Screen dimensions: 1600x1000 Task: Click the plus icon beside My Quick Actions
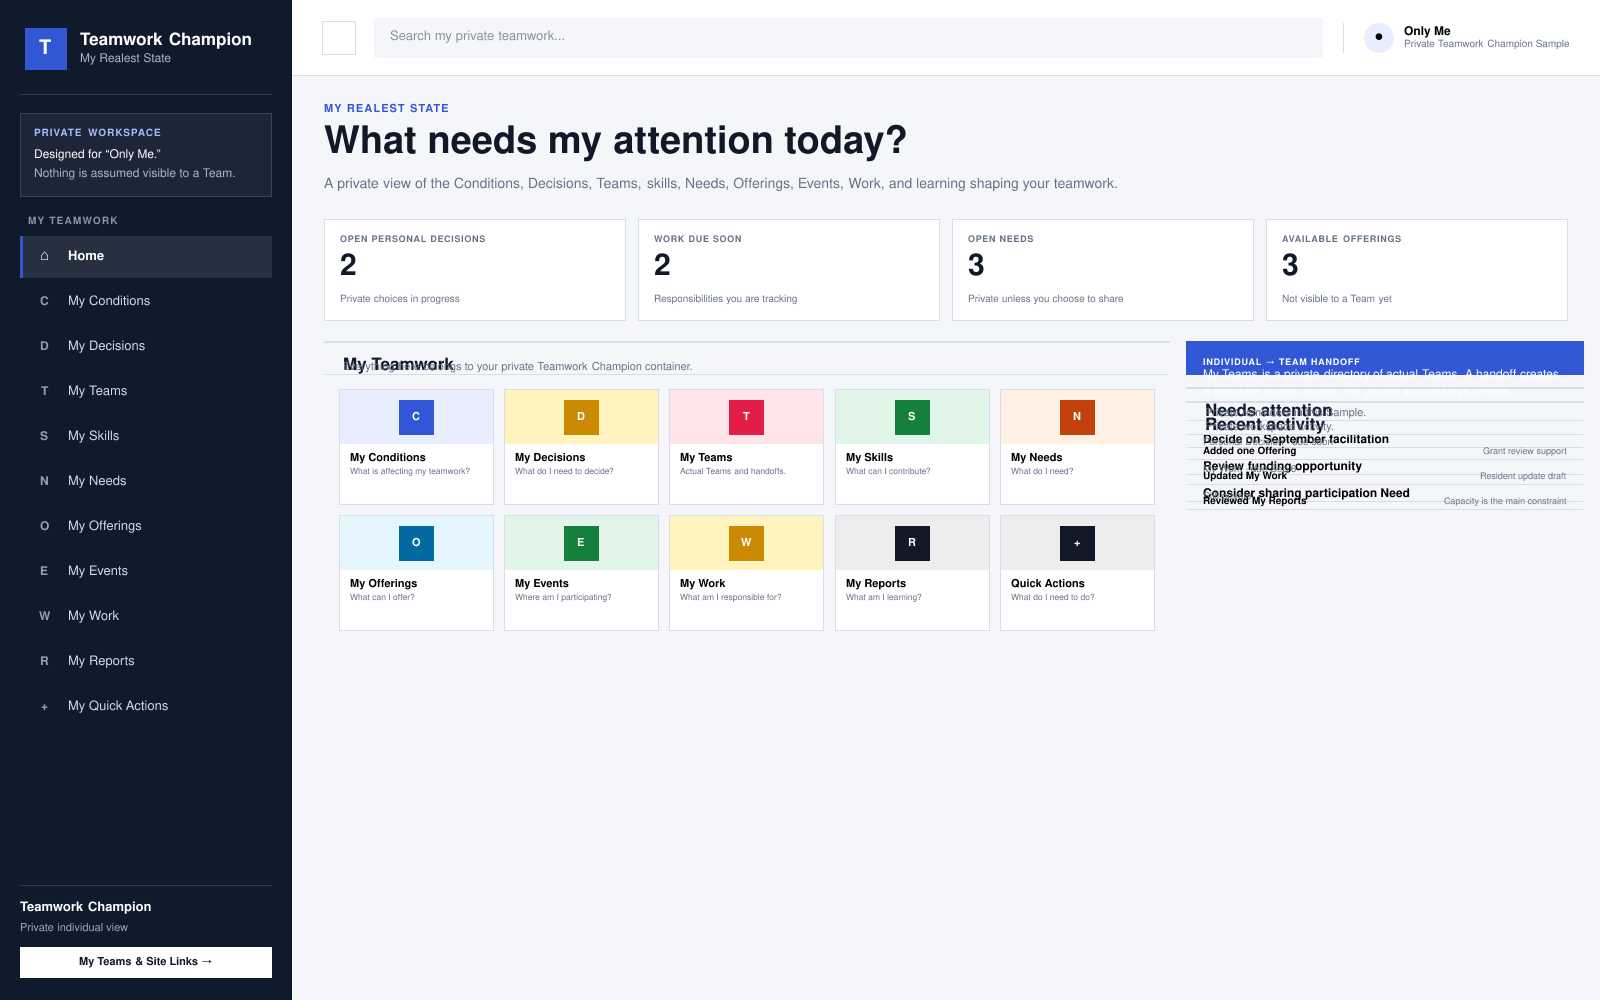pos(44,707)
